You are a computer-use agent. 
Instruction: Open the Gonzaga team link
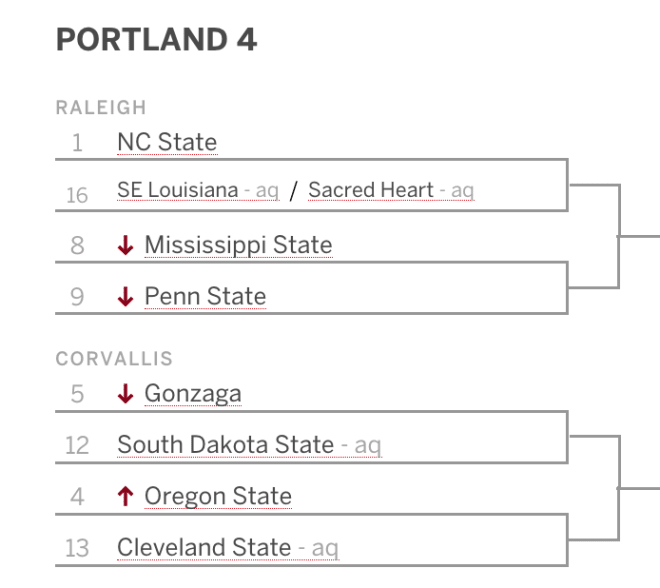pyautogui.click(x=193, y=394)
